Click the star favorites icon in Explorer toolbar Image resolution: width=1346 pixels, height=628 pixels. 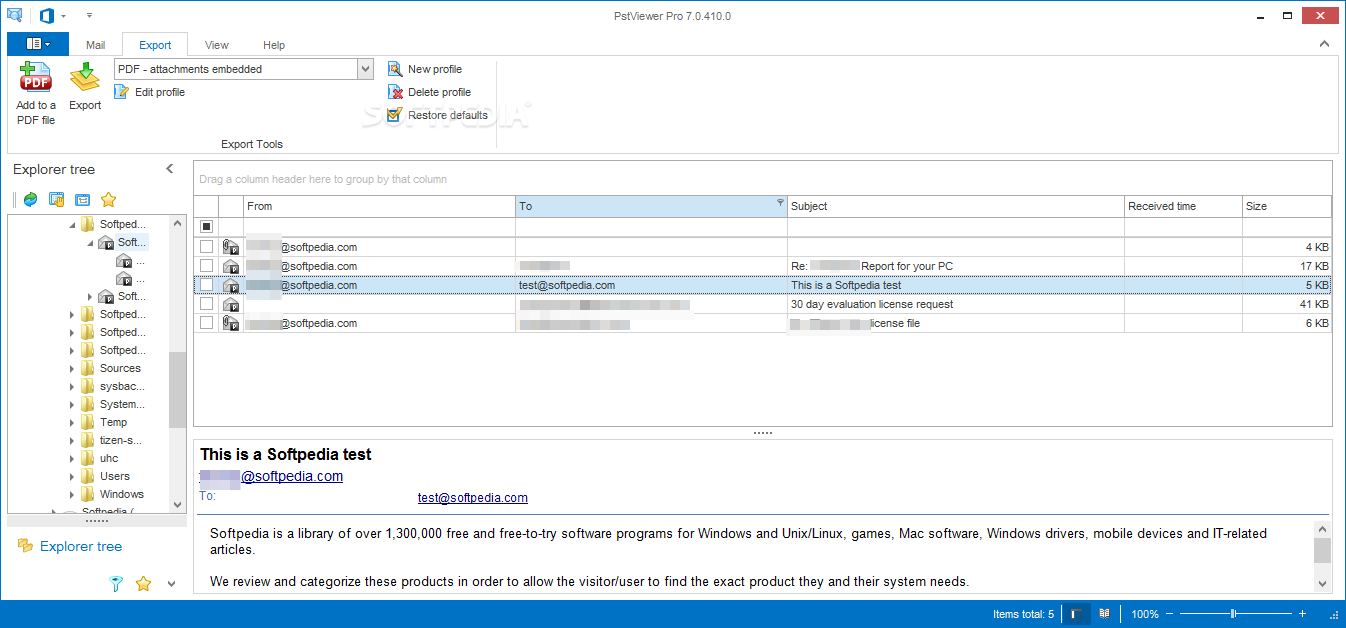coord(109,199)
